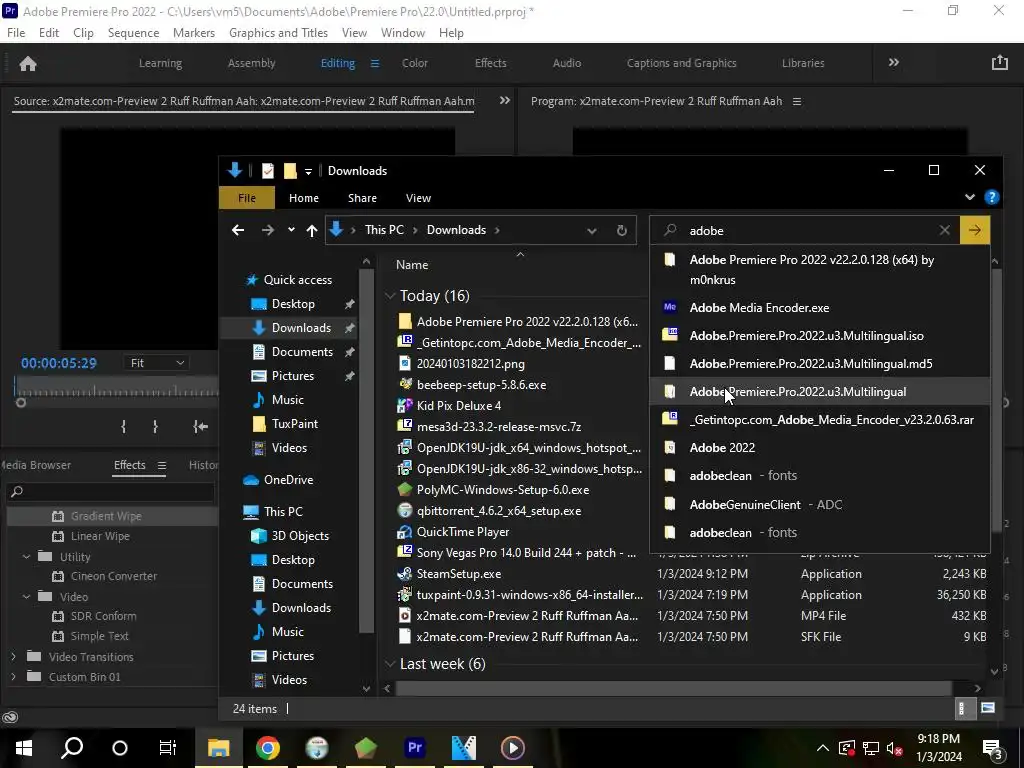Click the Mark Out bracket button
This screenshot has height=768, width=1024.
[x=155, y=426]
